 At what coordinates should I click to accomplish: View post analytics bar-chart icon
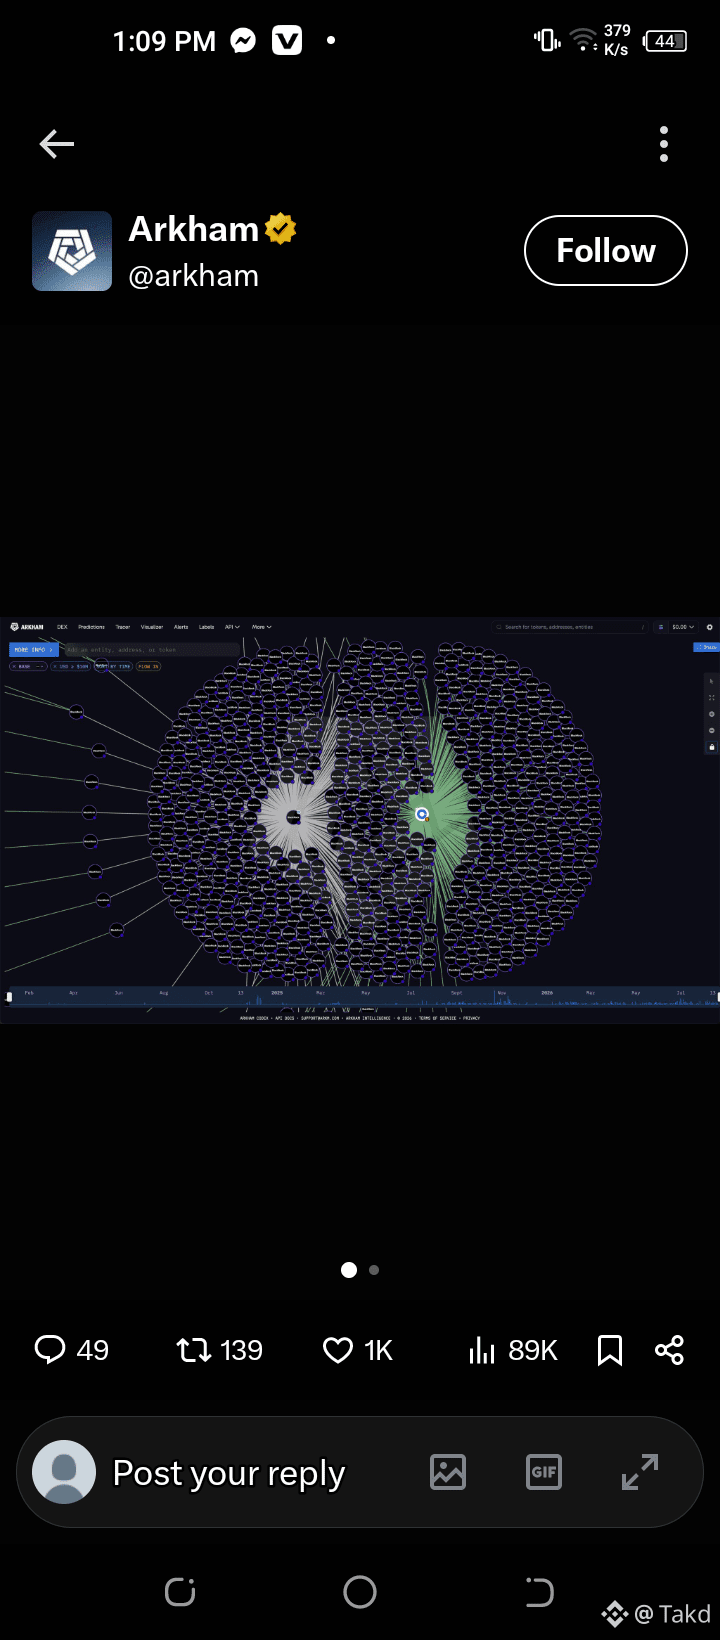tap(482, 1351)
